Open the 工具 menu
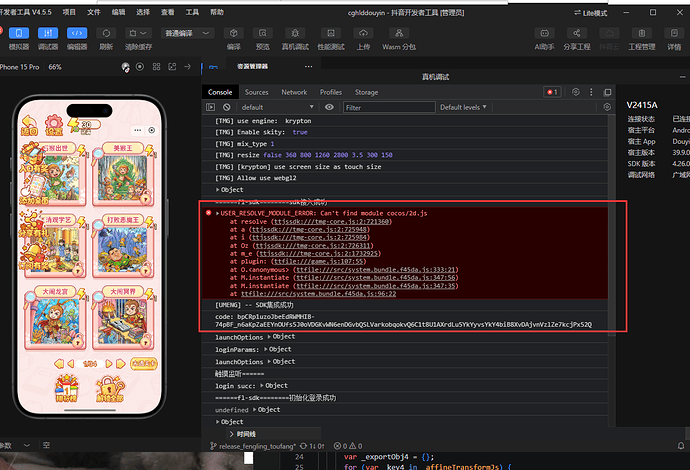Screen dimensions: 690x470 192,12
